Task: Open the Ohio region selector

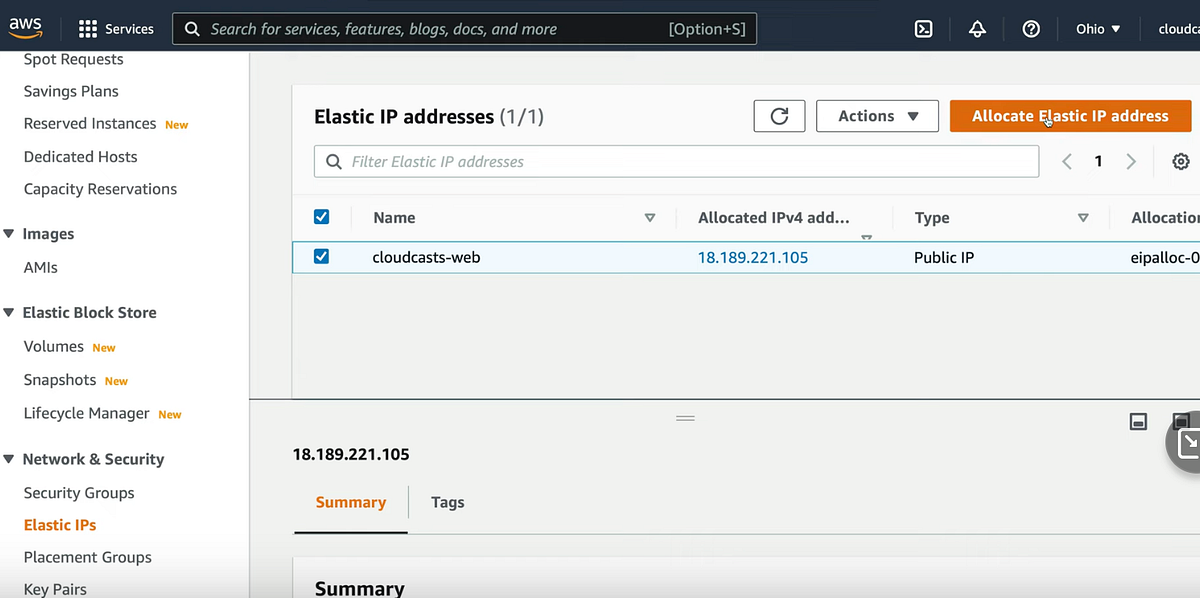Action: (1097, 28)
